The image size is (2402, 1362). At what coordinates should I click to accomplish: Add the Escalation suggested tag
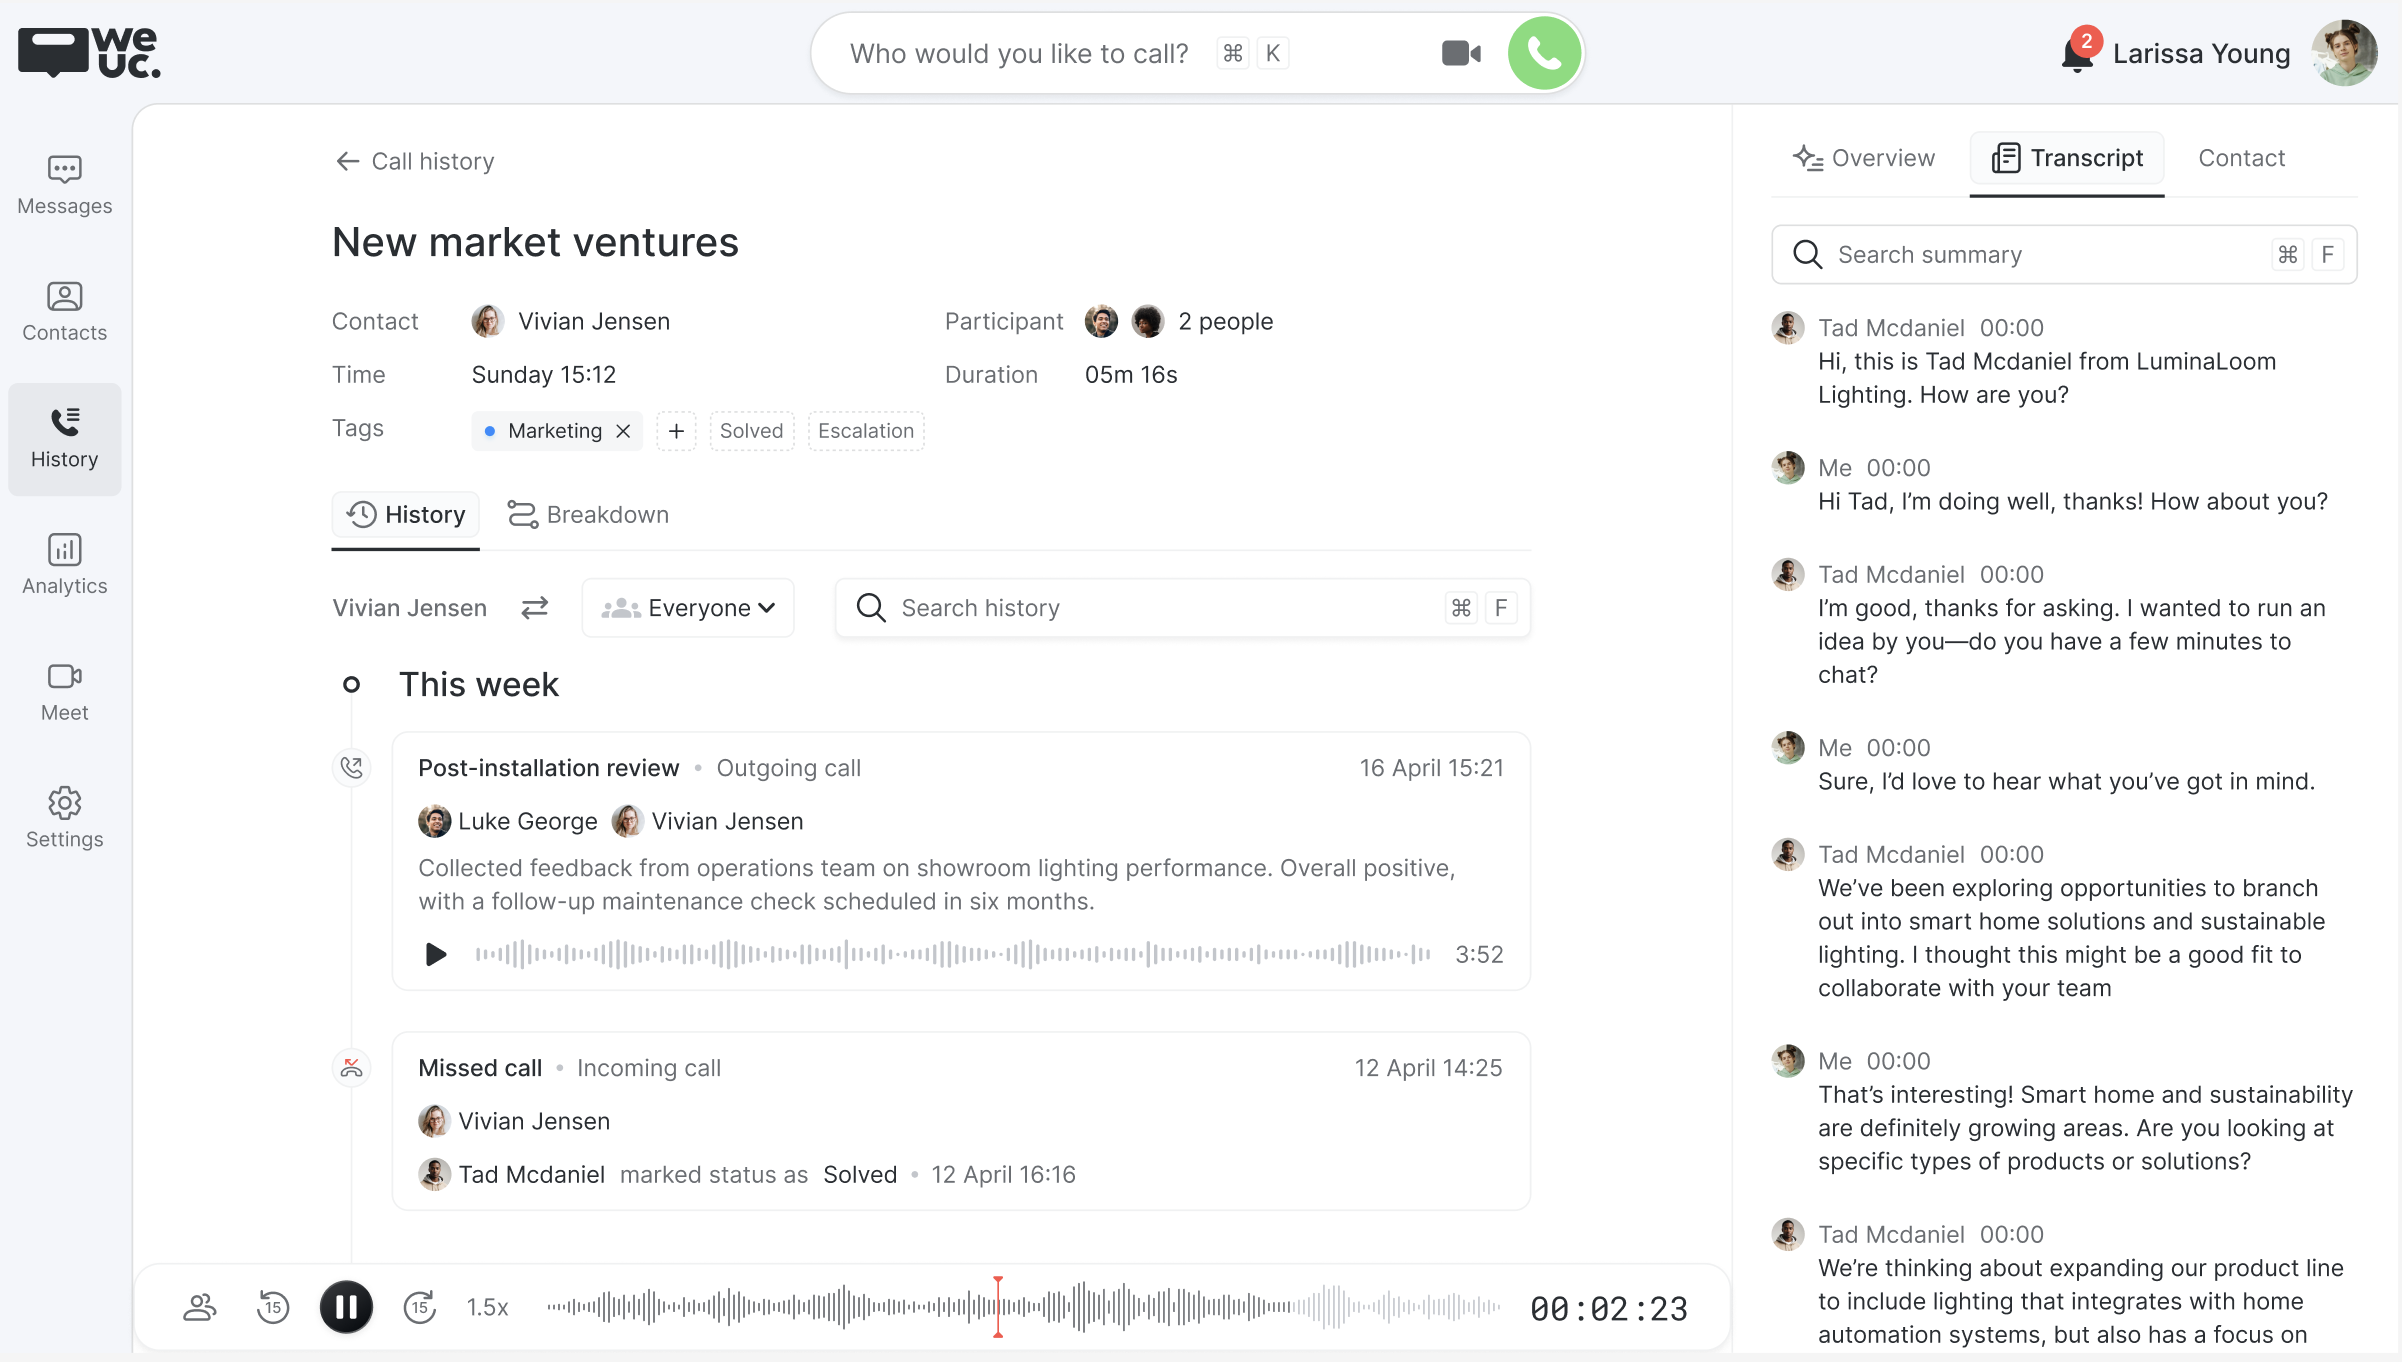[865, 431]
